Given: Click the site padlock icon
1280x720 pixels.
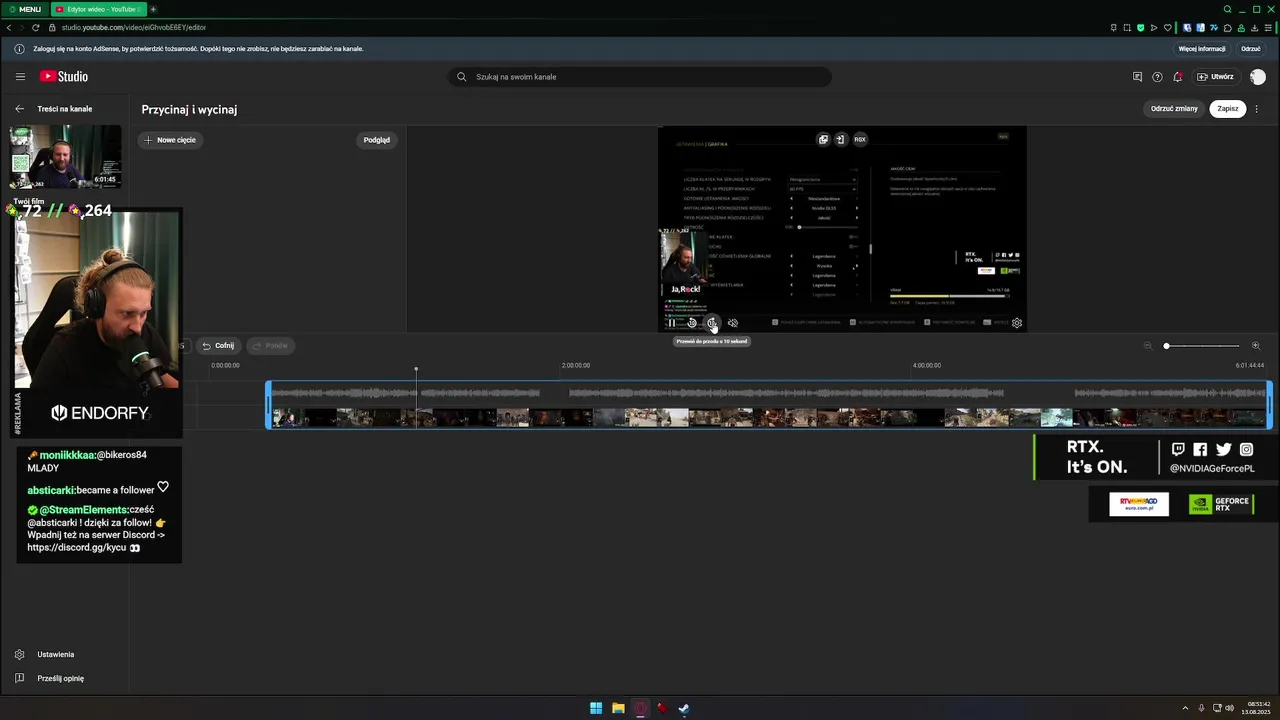Looking at the screenshot, I should point(53,28).
